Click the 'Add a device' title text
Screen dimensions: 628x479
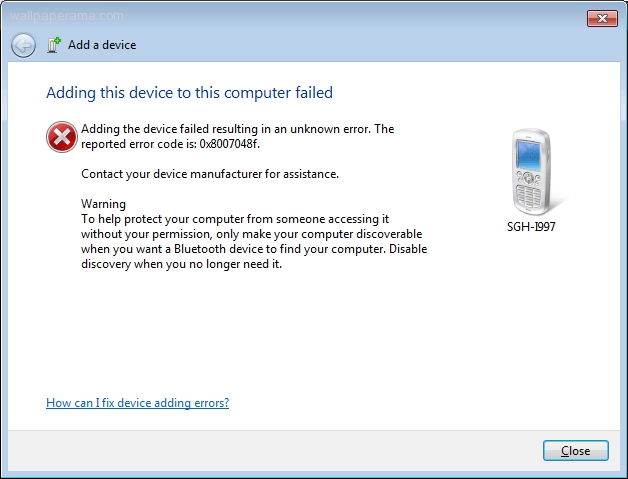coord(102,45)
